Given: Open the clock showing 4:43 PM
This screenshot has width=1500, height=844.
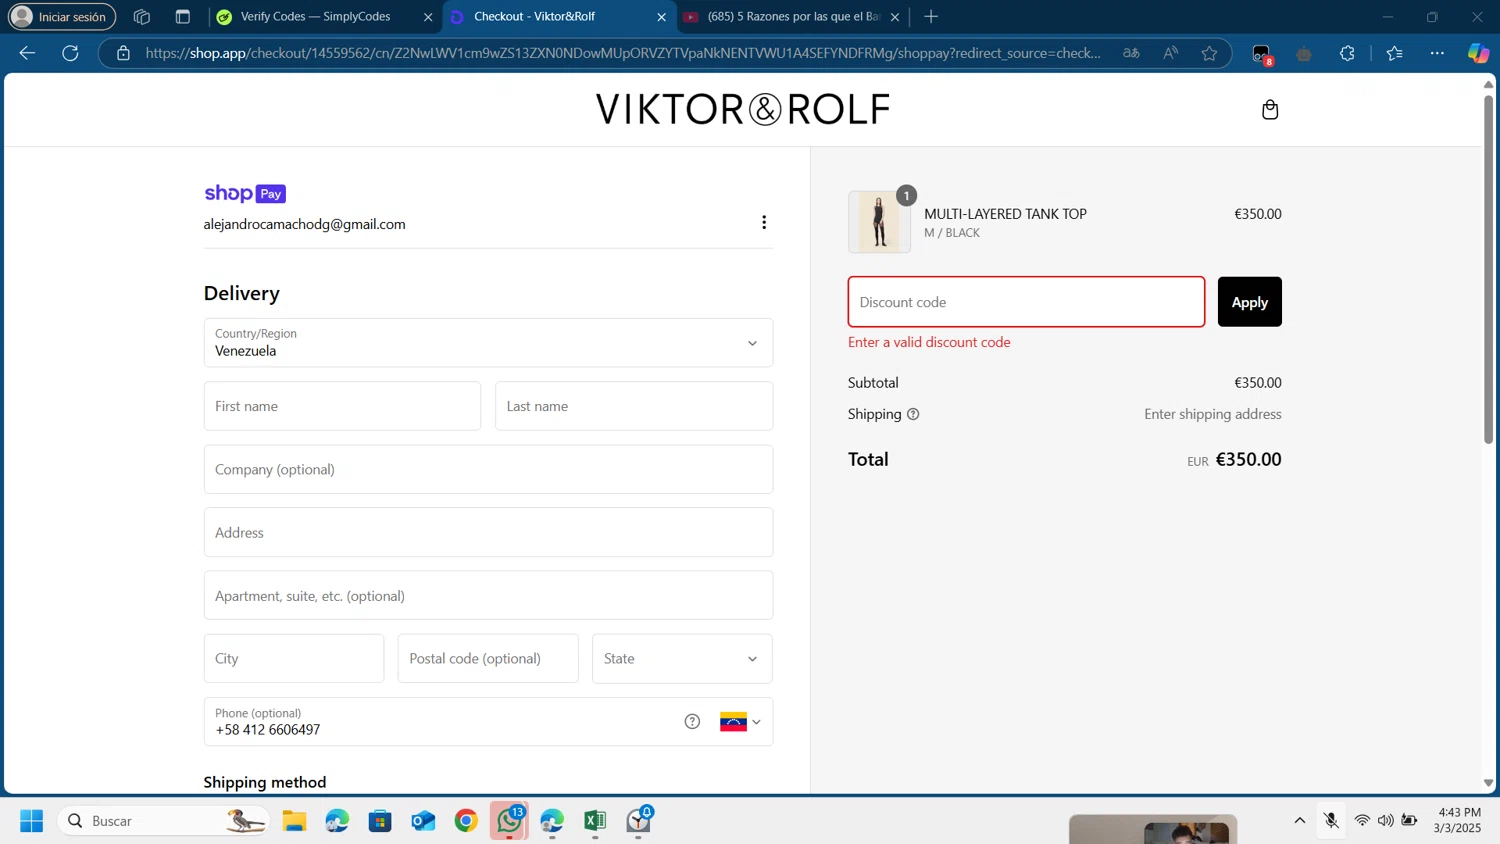Looking at the screenshot, I should [x=1457, y=821].
